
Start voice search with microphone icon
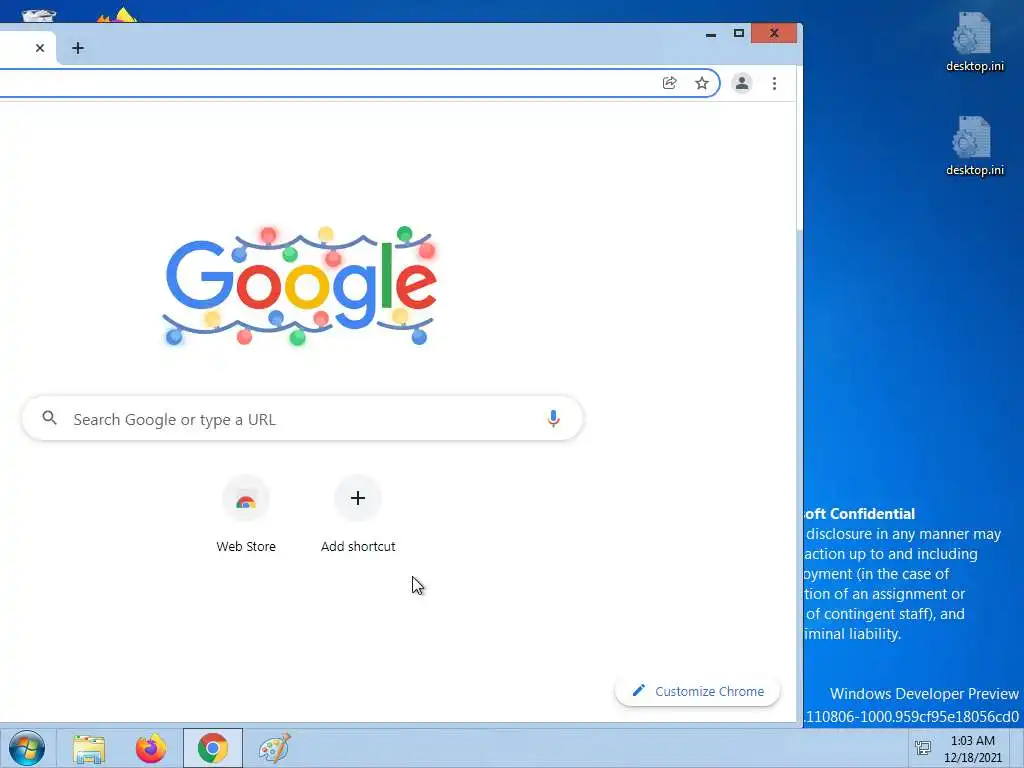(553, 419)
